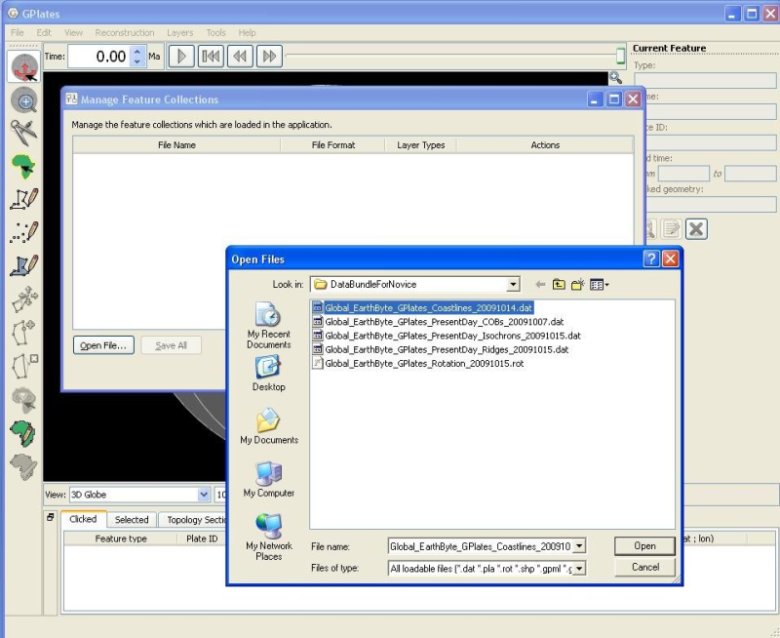Open the Edit menu

point(44,32)
